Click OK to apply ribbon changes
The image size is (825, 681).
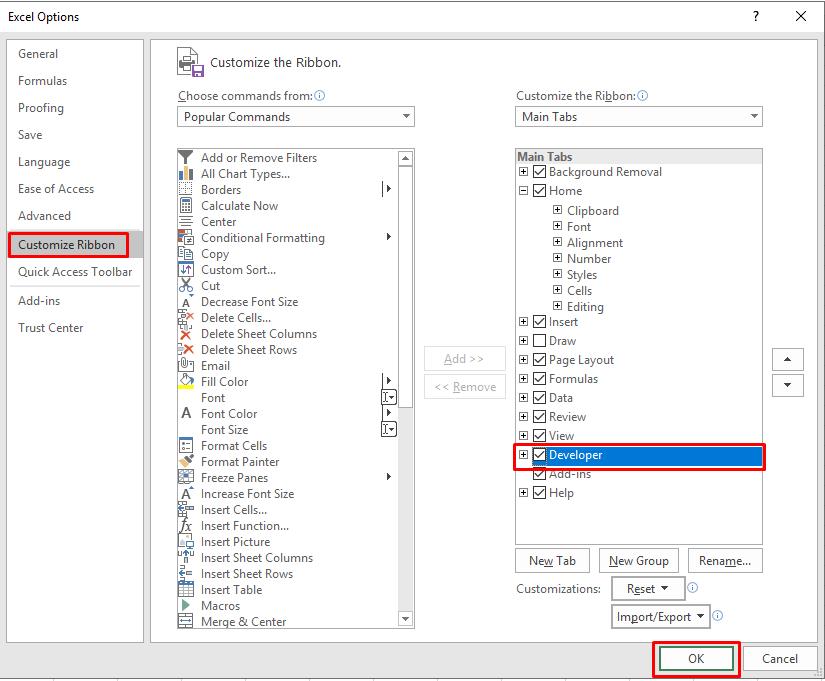(x=695, y=658)
